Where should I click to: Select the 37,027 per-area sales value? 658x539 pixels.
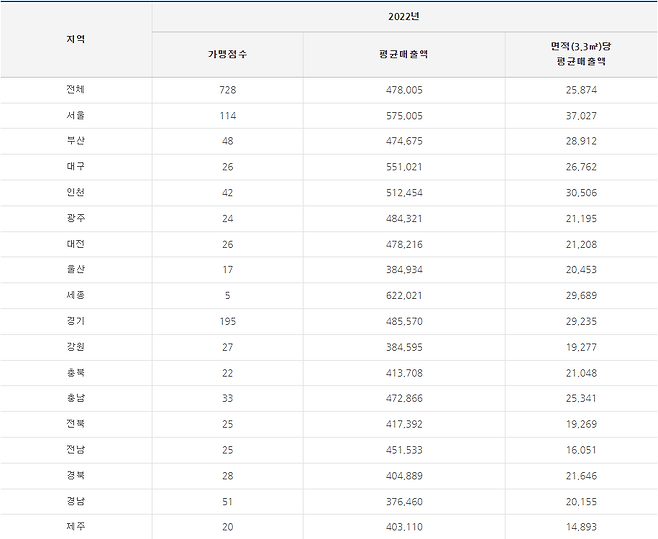[580, 116]
